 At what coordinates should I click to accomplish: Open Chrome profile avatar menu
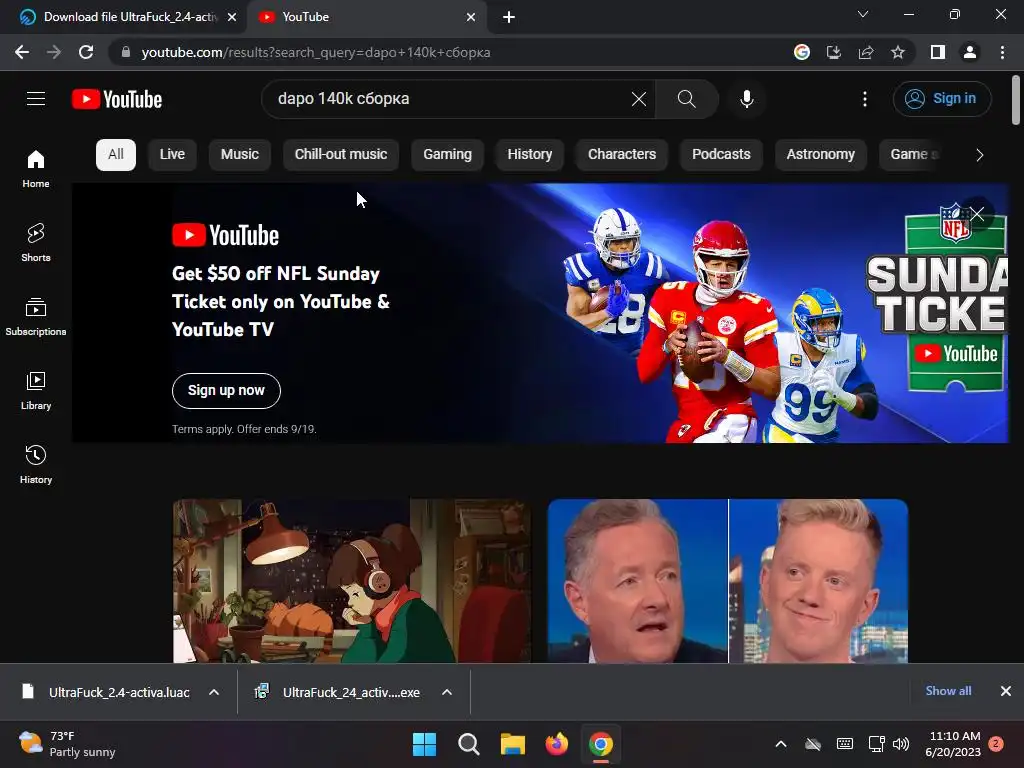970,52
